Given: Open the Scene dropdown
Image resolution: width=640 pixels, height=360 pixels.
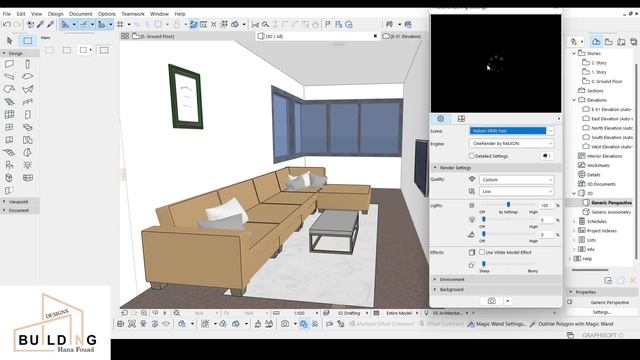Looking at the screenshot, I should point(511,131).
